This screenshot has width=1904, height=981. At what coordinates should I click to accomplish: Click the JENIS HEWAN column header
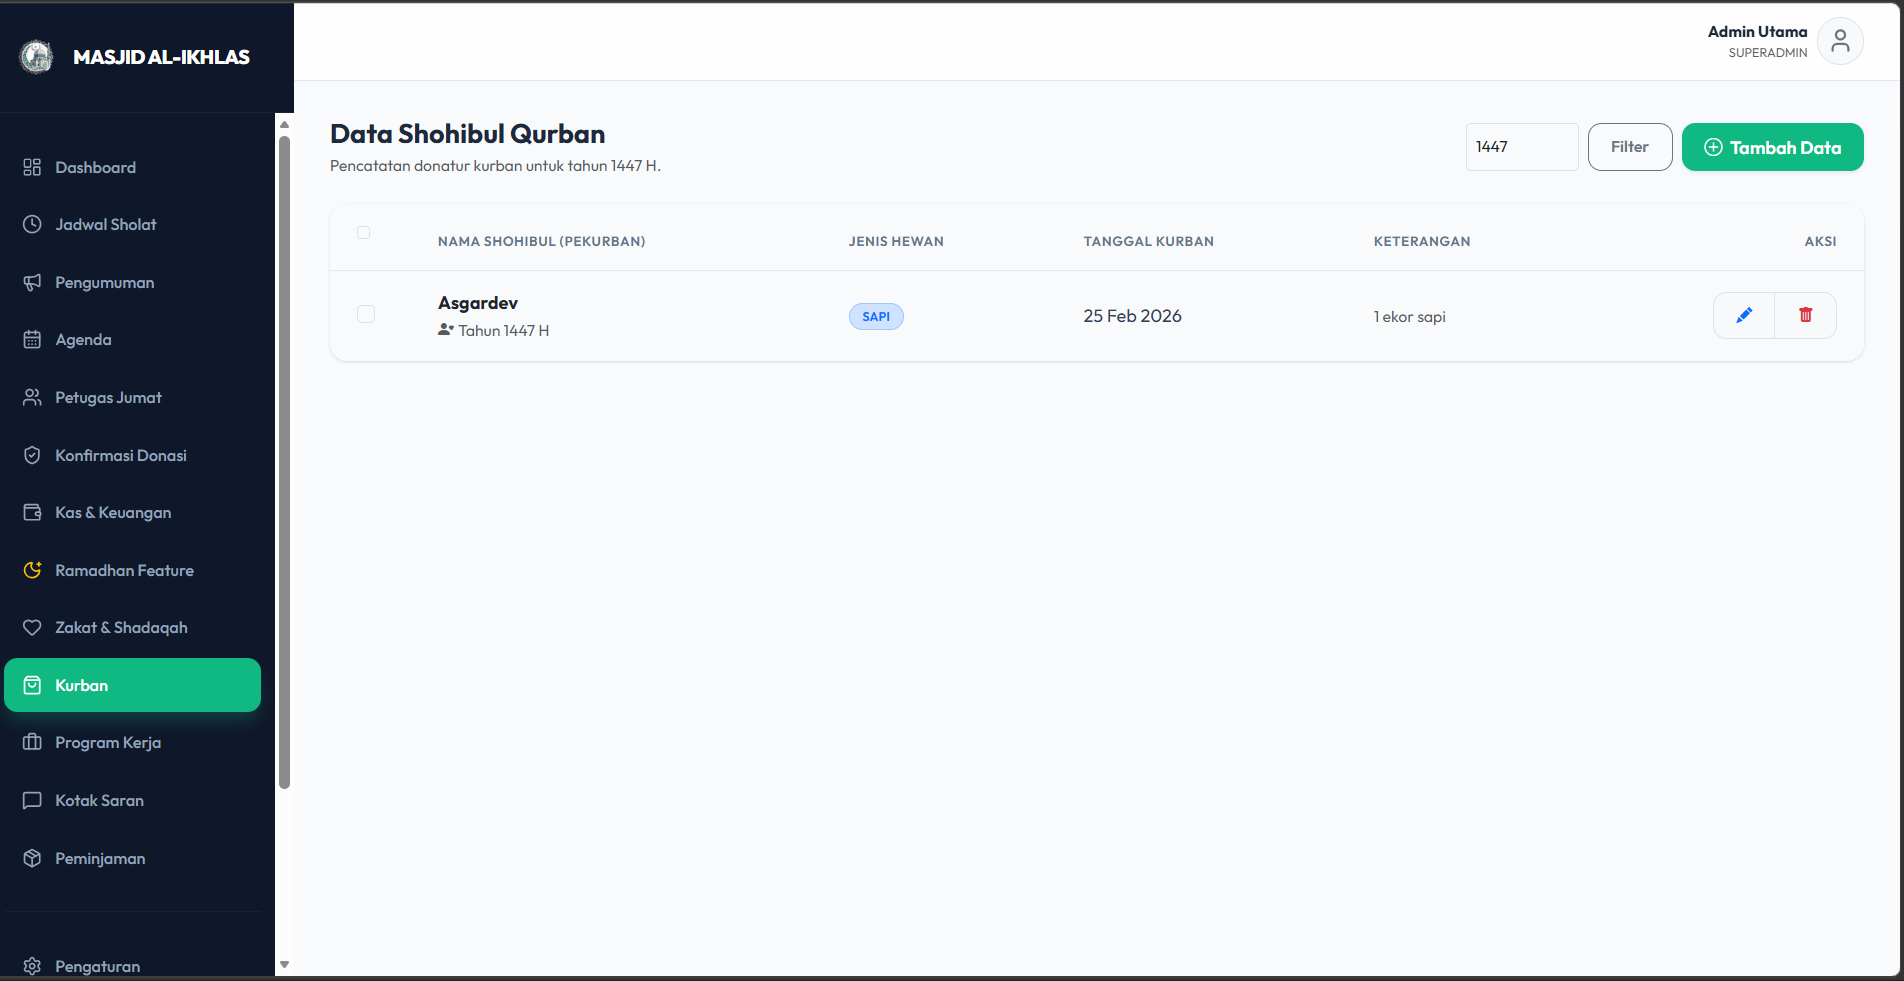(896, 241)
